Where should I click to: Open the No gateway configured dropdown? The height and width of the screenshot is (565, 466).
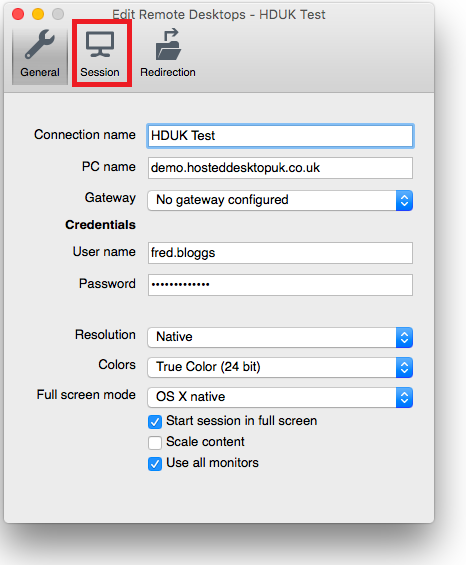click(x=280, y=200)
